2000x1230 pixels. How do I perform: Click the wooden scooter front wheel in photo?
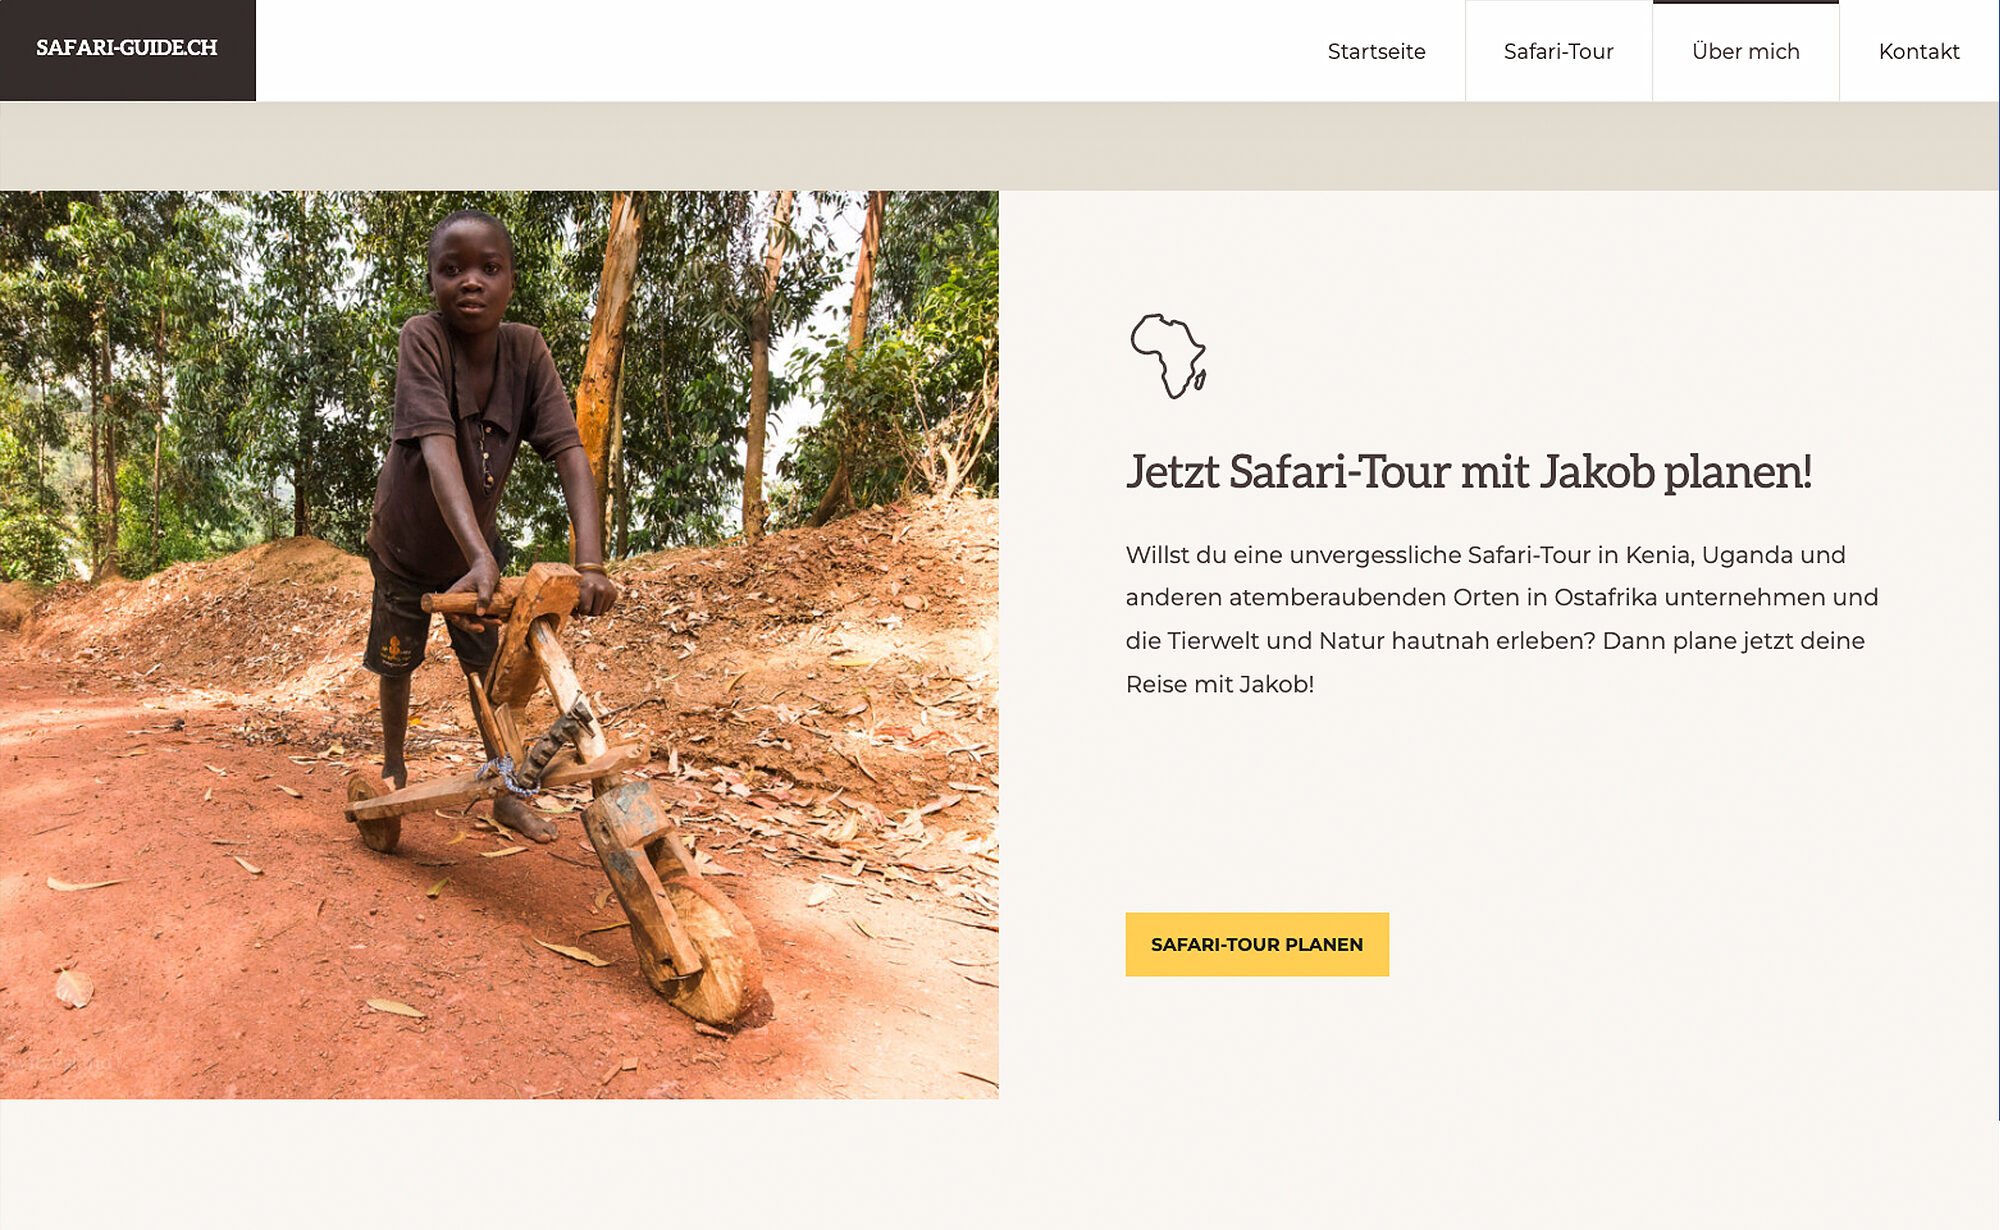[712, 950]
